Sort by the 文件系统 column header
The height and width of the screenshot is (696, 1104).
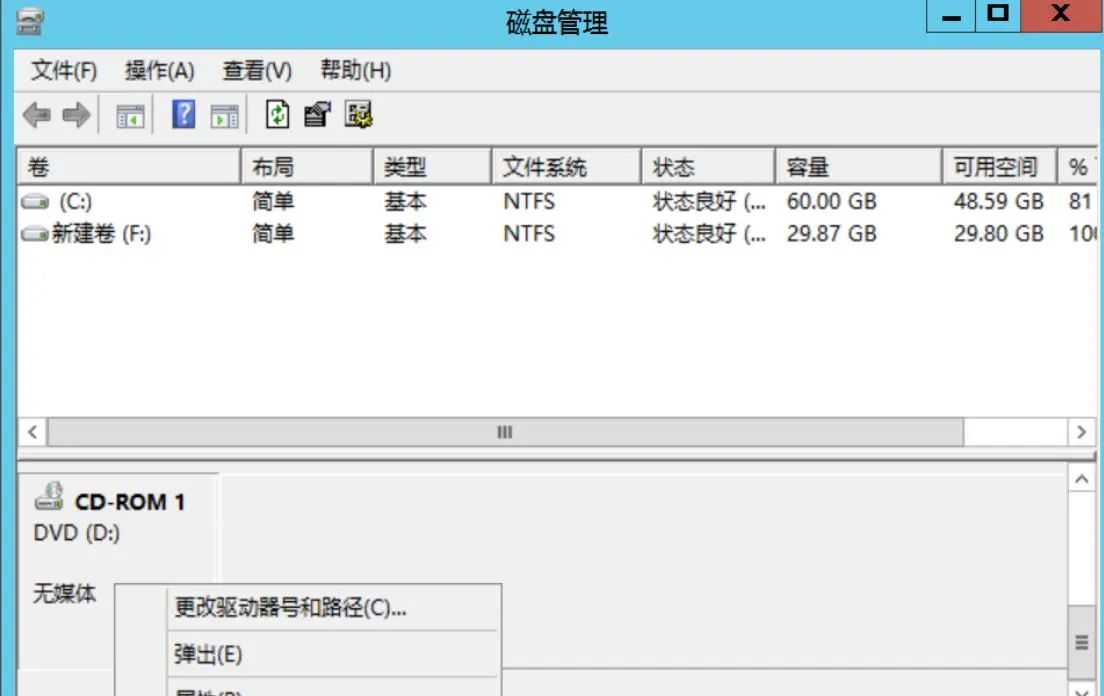[x=567, y=167]
